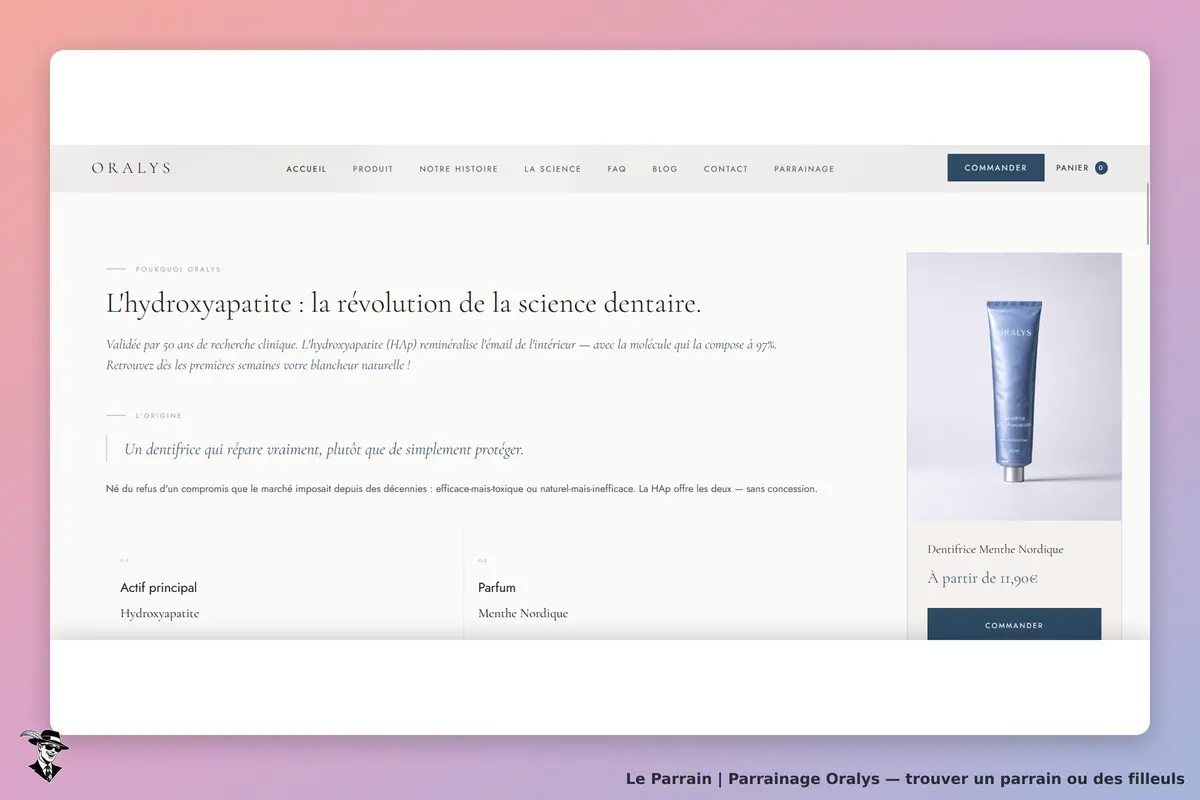Open the FAQ page
Image resolution: width=1200 pixels, height=800 pixels.
[616, 169]
